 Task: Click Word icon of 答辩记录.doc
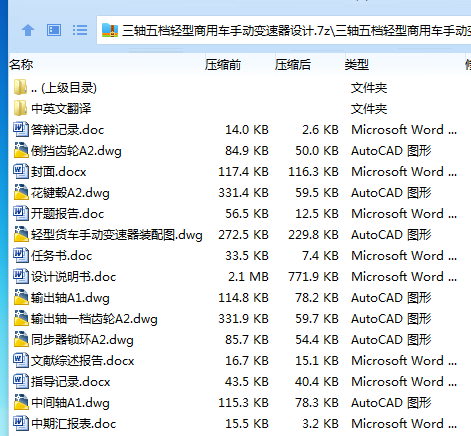click(21, 129)
